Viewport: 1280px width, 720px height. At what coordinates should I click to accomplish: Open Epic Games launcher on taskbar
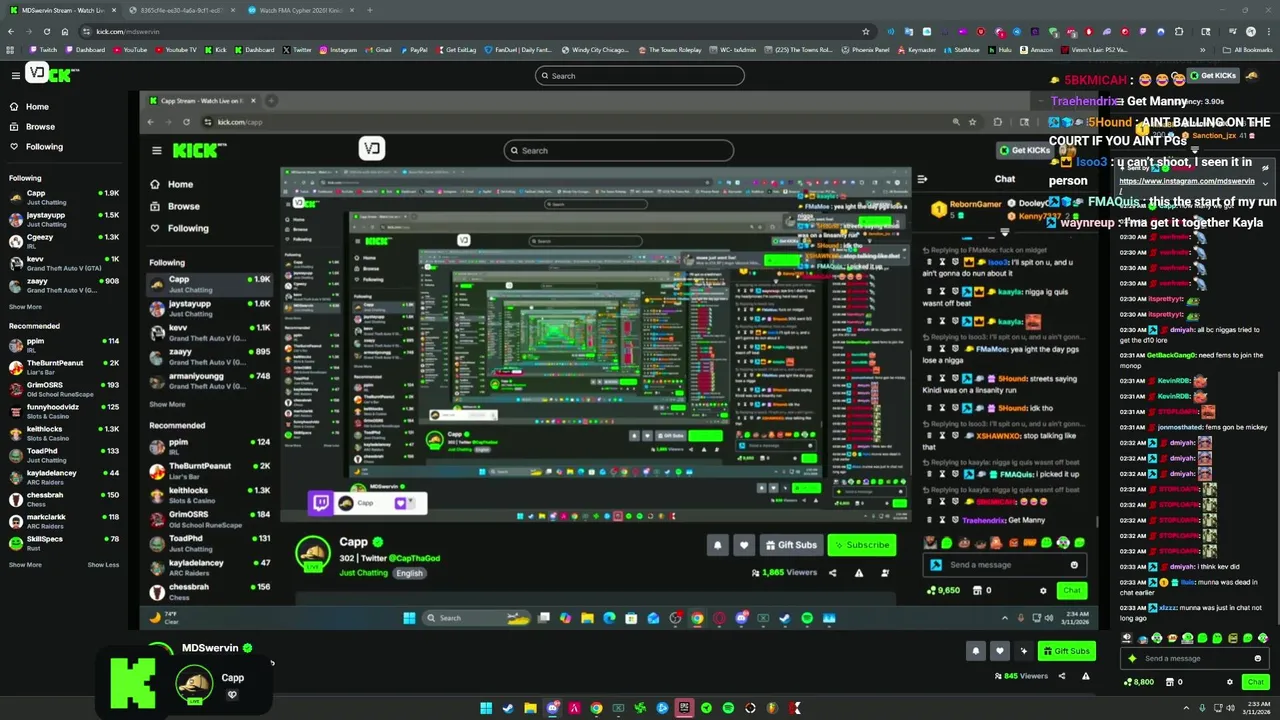684,708
